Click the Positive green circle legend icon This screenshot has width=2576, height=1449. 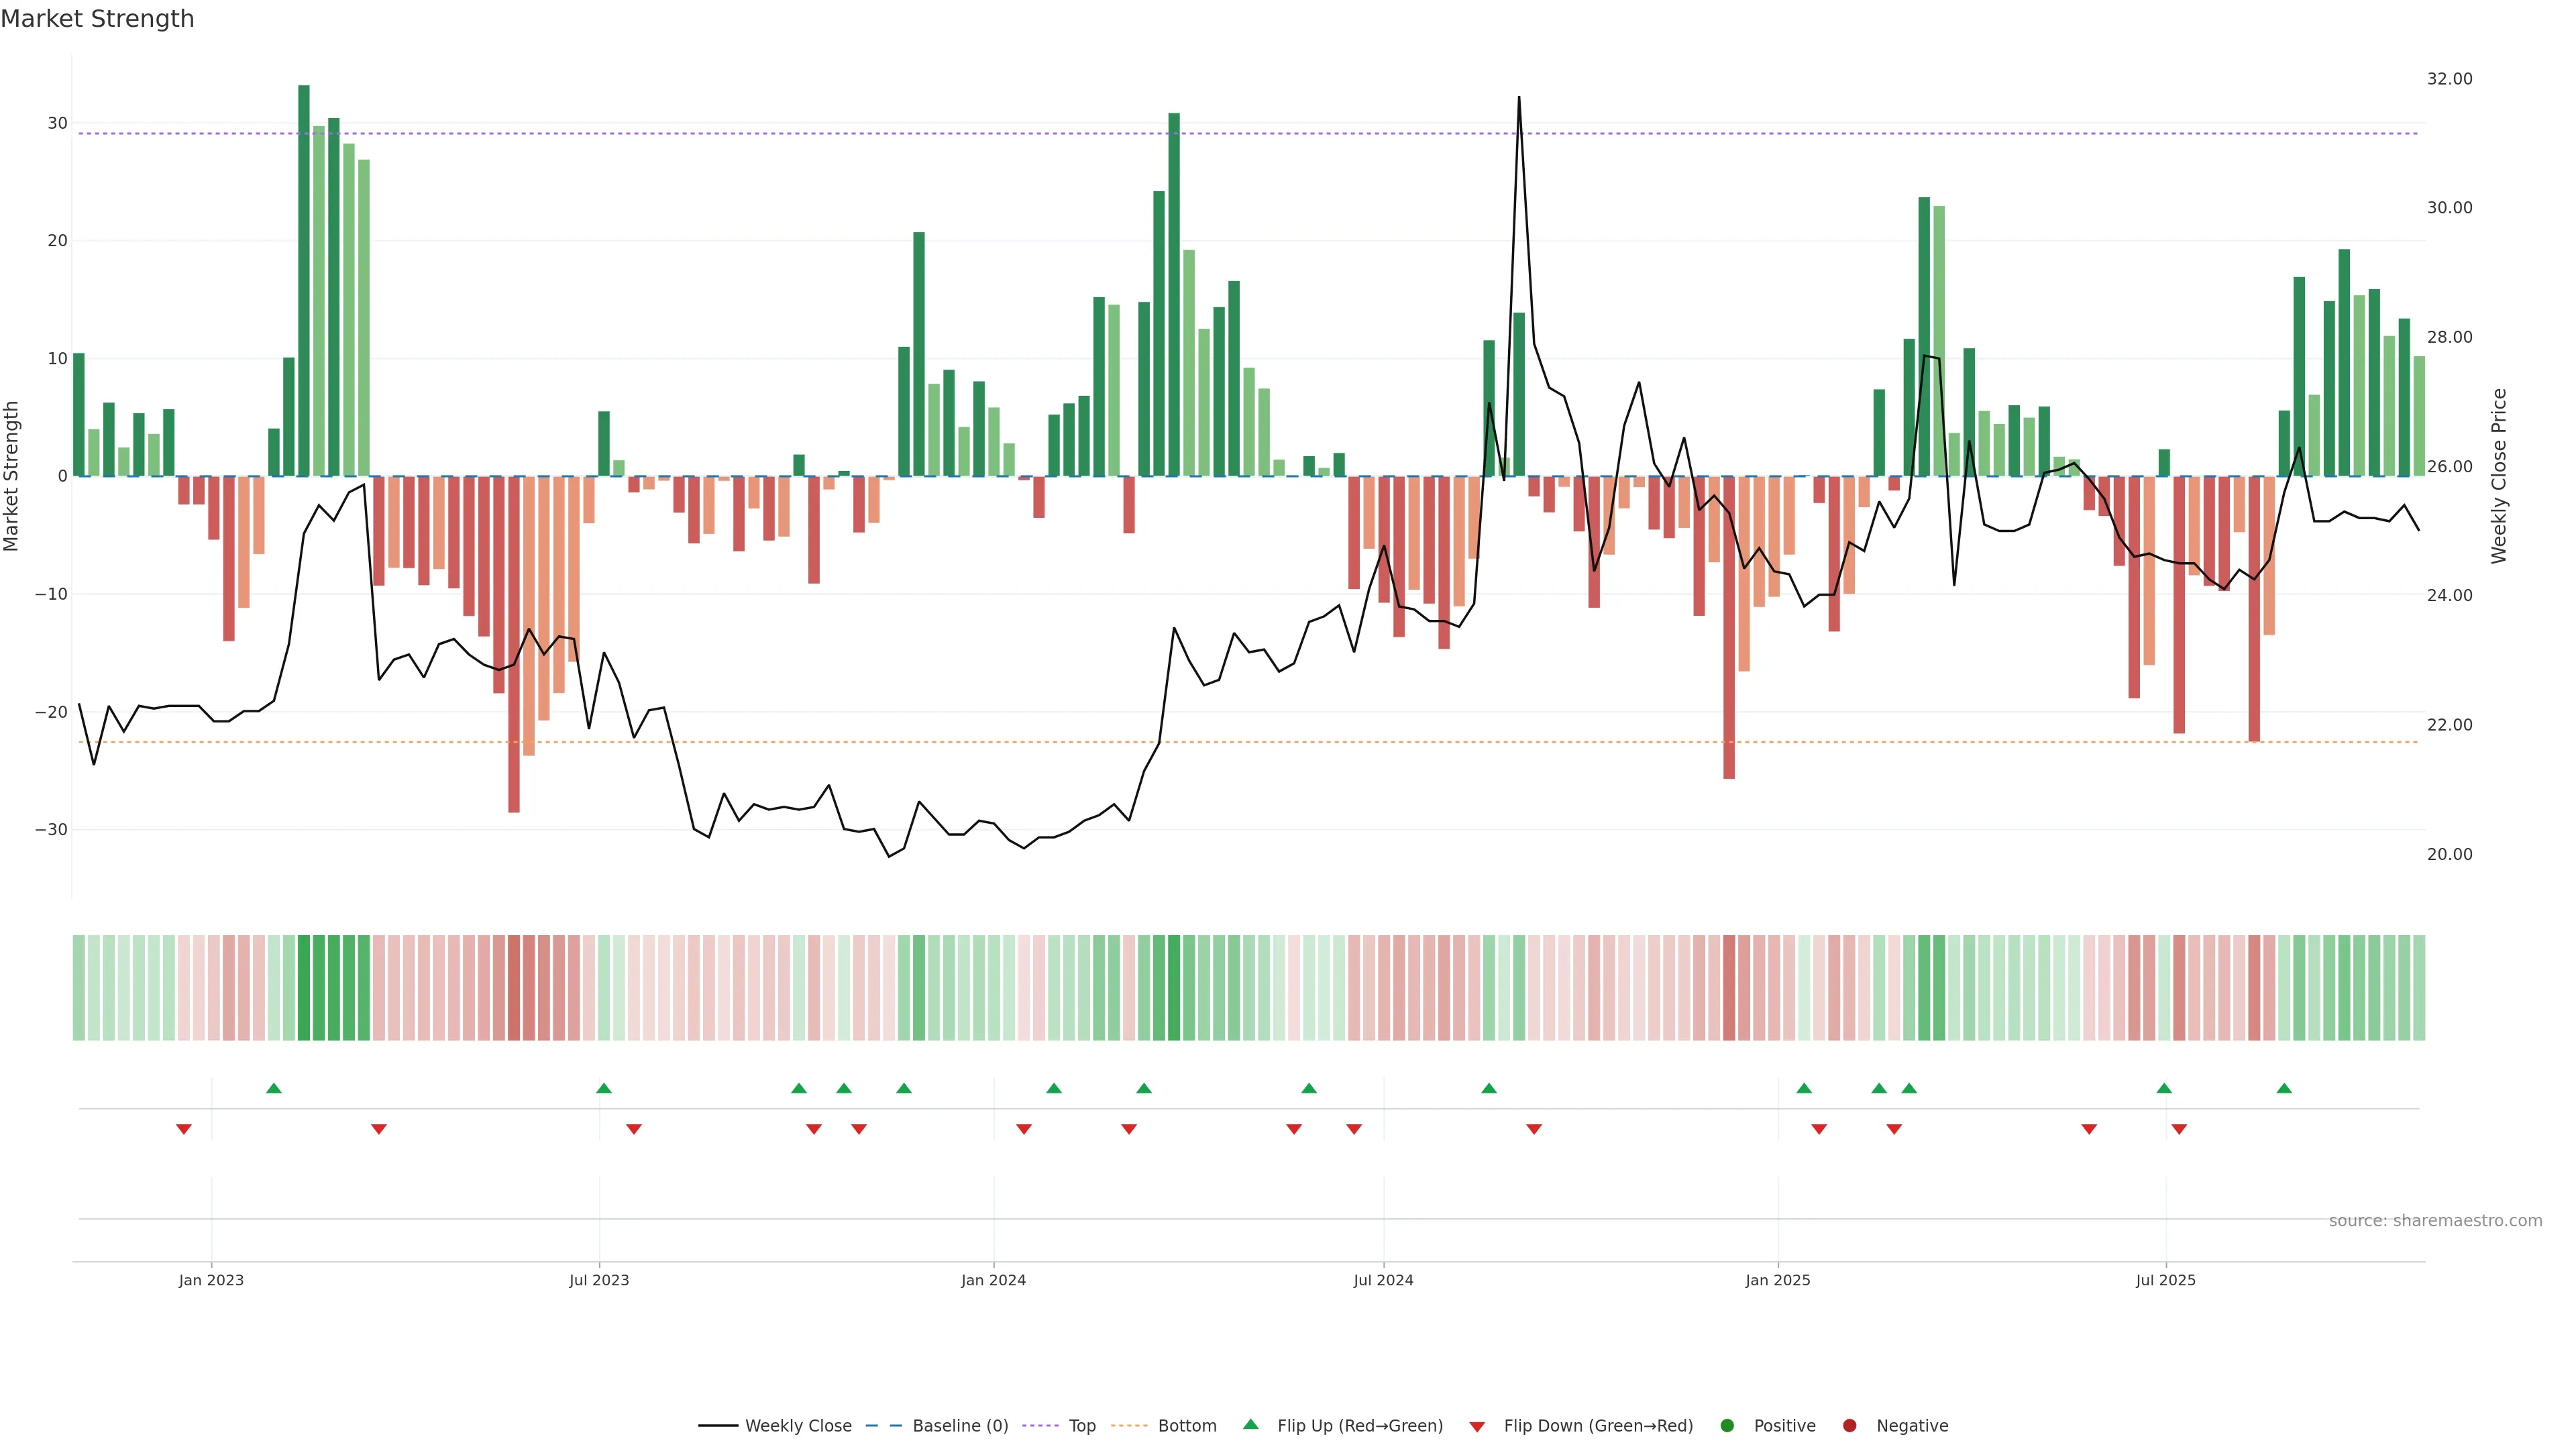point(1727,1426)
